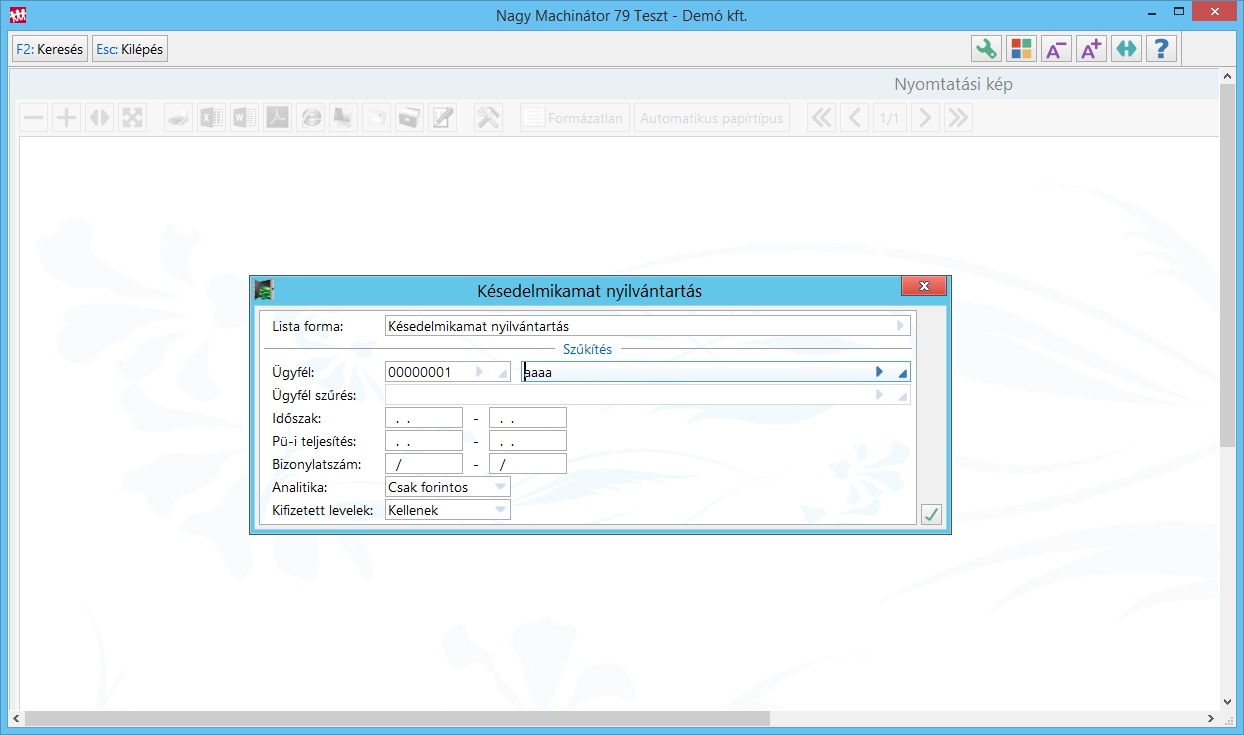Click the Szűkítés section label
Viewport: 1244px width, 735px height.
coord(587,349)
